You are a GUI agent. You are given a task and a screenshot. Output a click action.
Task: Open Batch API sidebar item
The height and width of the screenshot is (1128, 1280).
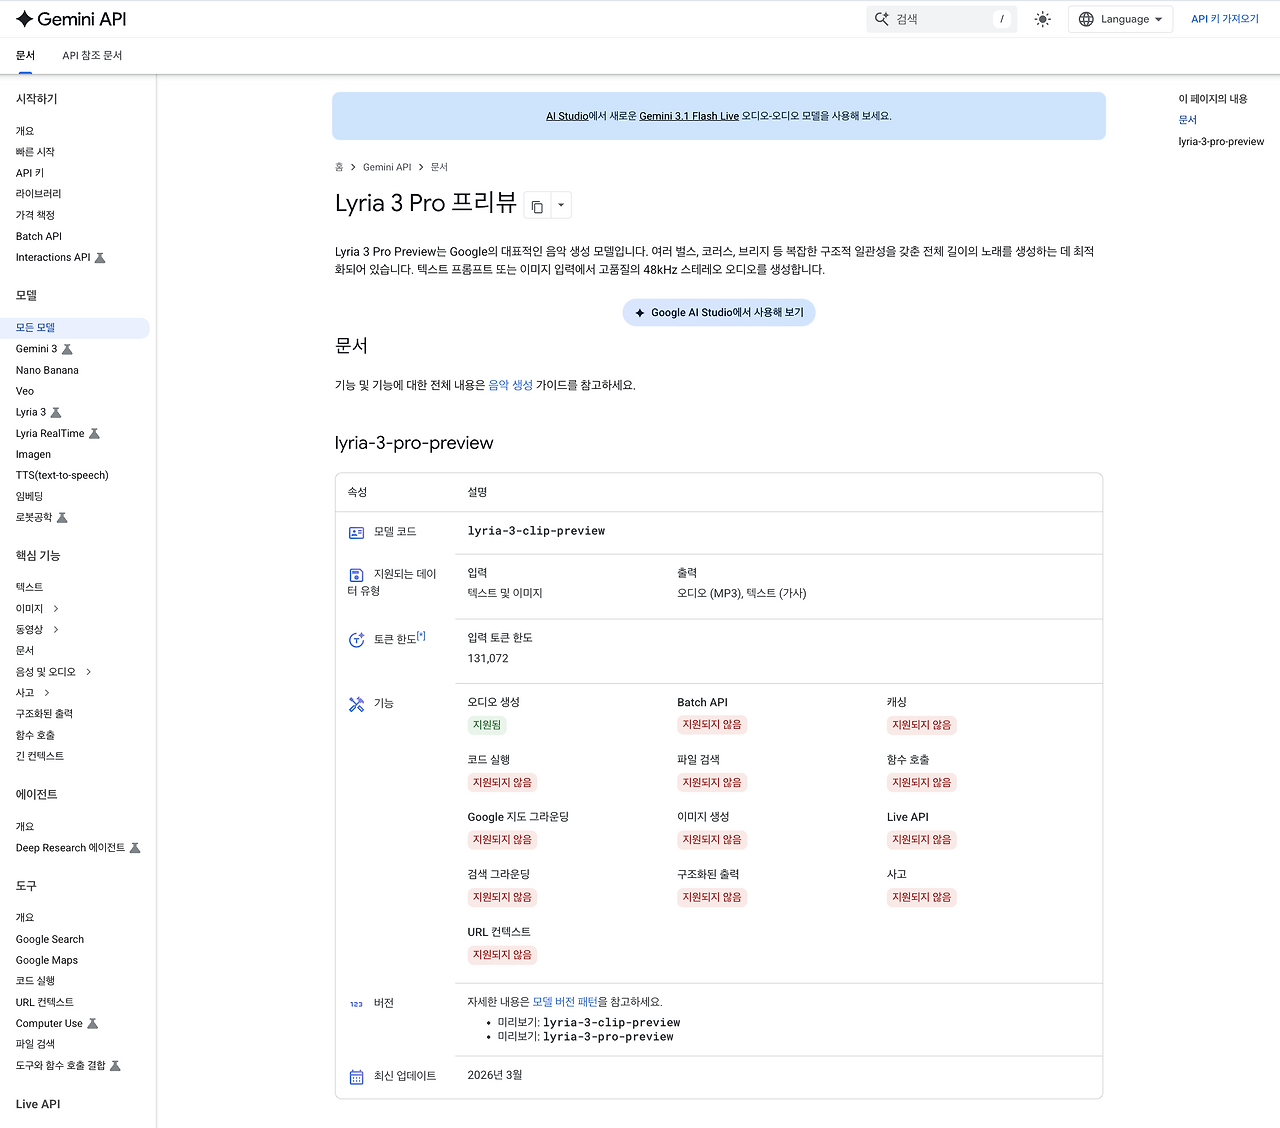[39, 236]
